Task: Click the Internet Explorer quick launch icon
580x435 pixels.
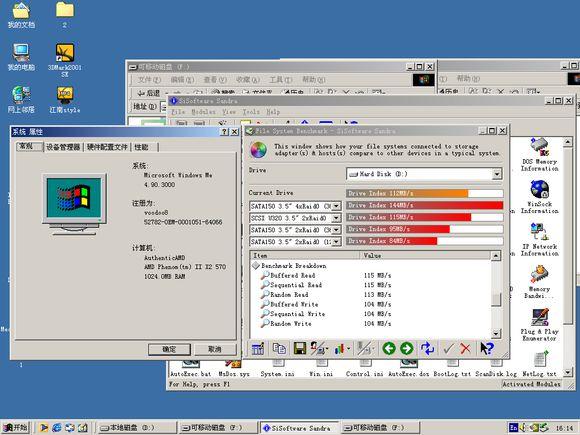Action: pyautogui.click(x=57, y=428)
